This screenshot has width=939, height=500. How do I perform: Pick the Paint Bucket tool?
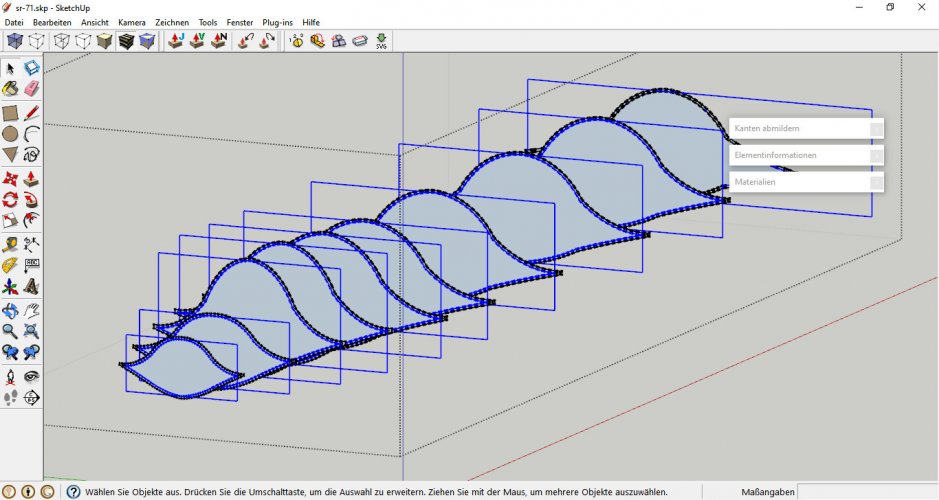tap(10, 89)
